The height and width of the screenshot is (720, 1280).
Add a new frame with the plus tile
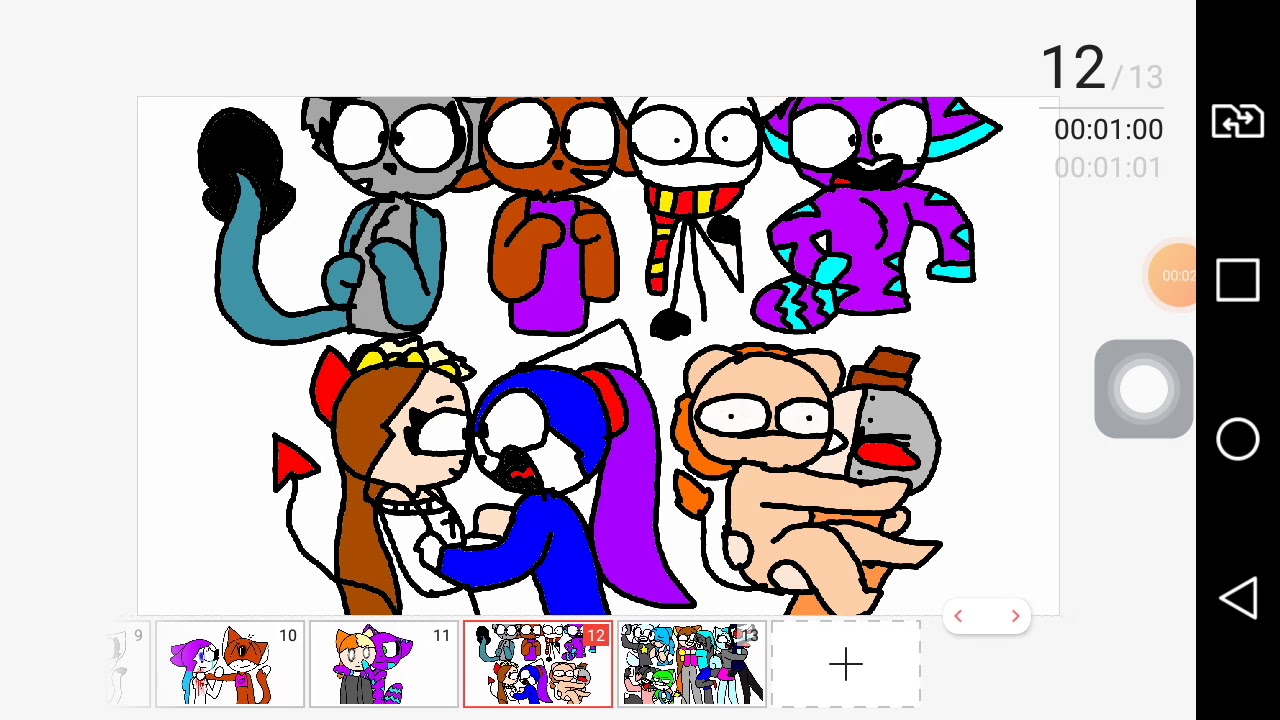845,664
